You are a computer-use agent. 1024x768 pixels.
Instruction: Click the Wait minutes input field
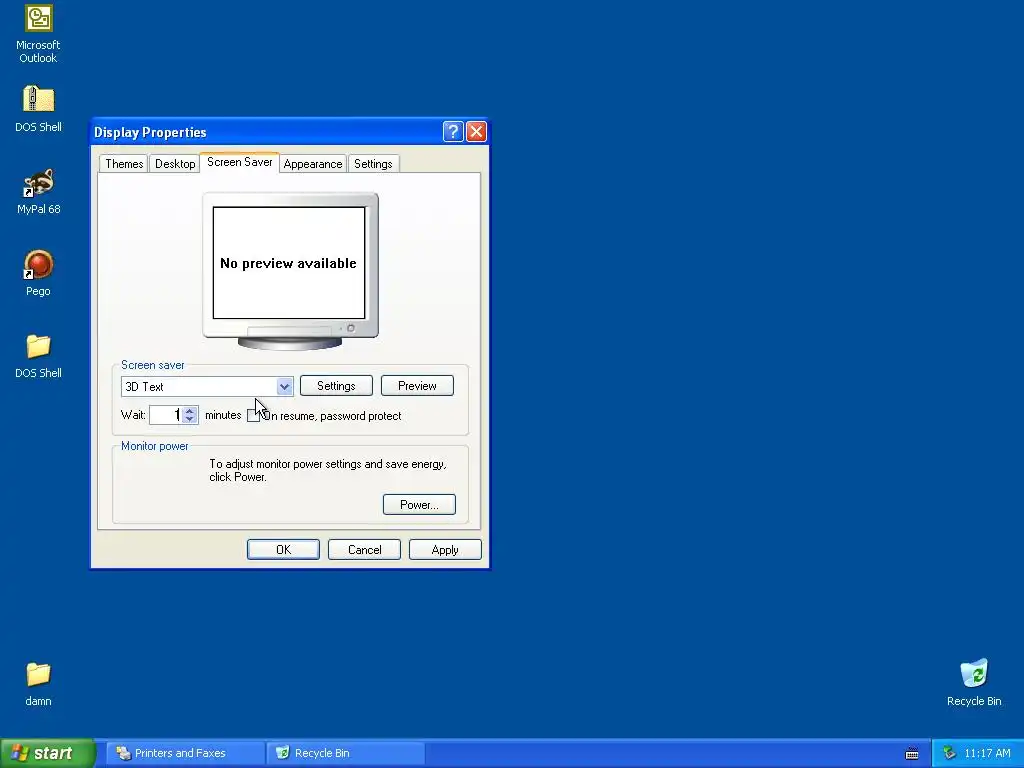coord(165,415)
